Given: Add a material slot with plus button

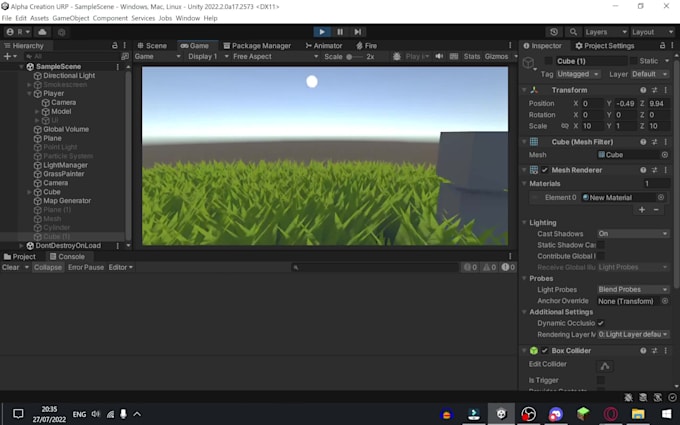Looking at the screenshot, I should 642,210.
